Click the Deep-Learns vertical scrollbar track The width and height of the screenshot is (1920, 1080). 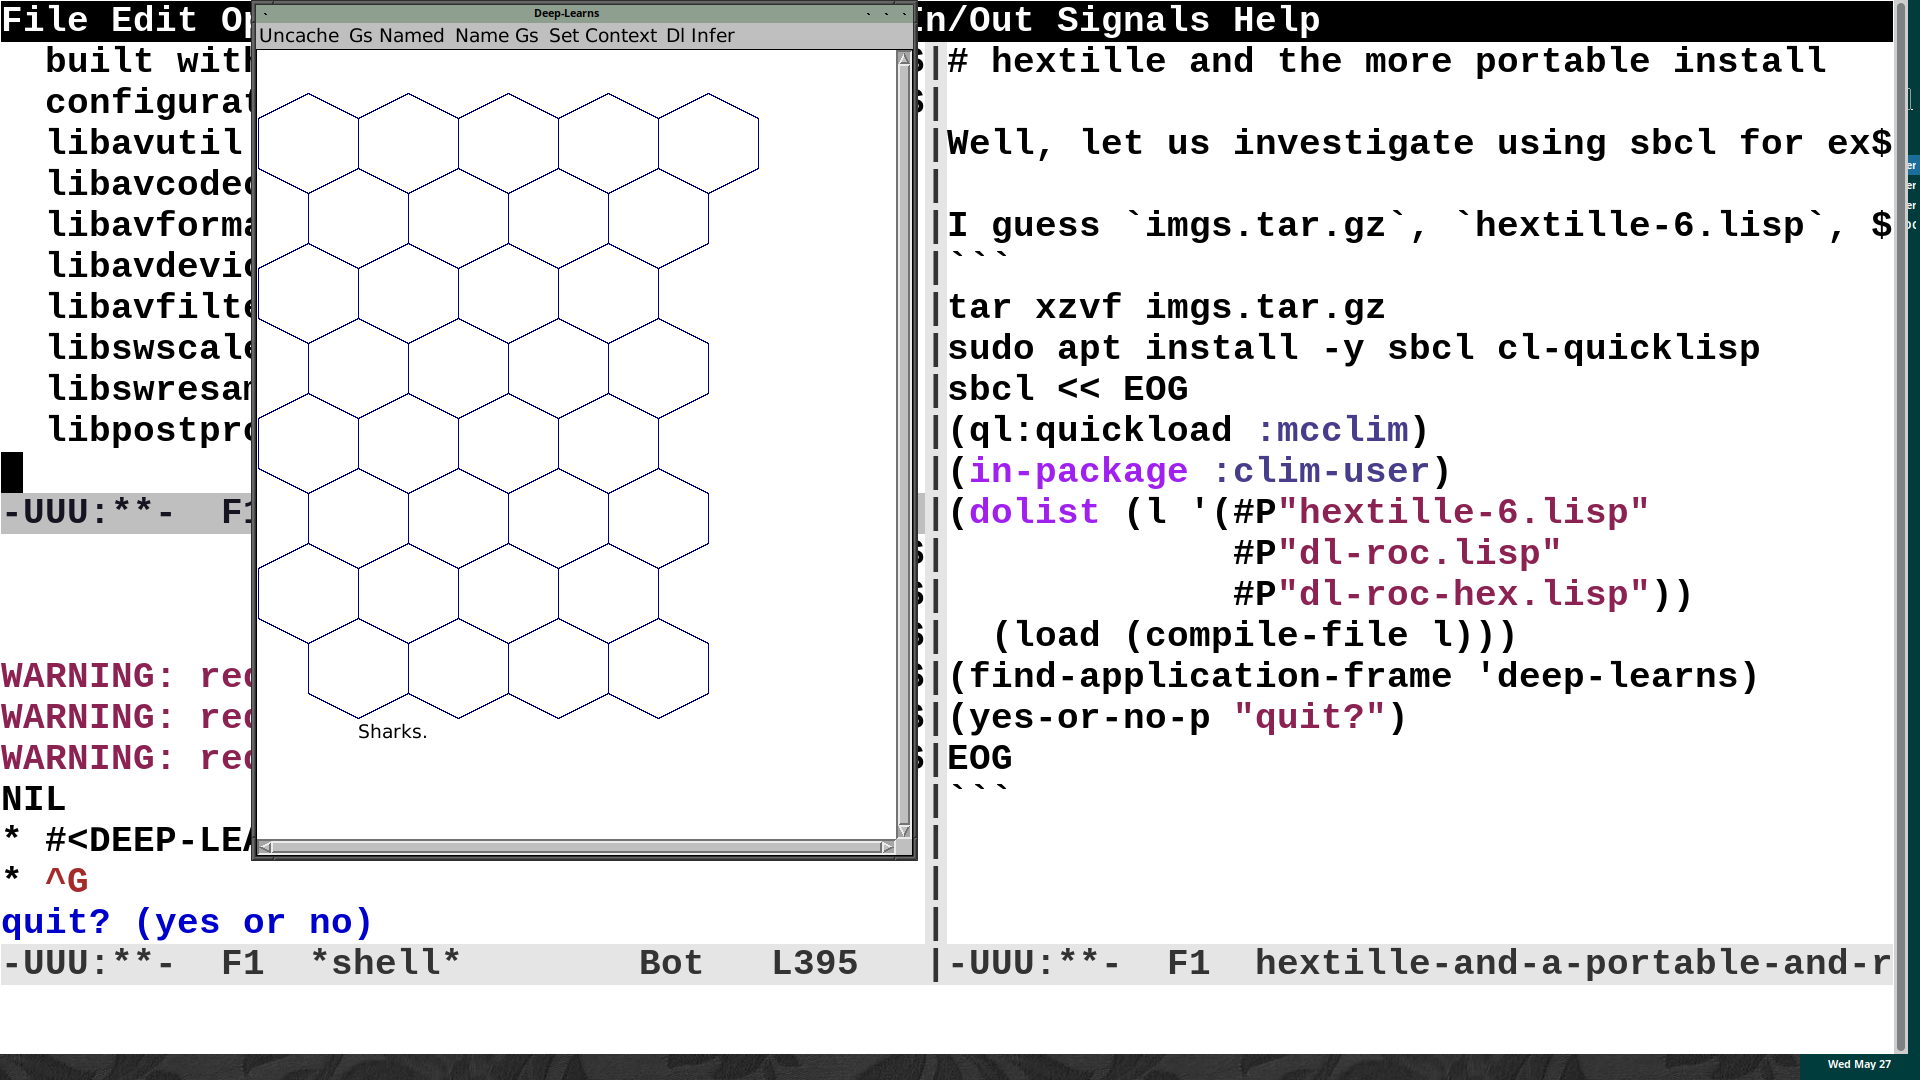904,445
